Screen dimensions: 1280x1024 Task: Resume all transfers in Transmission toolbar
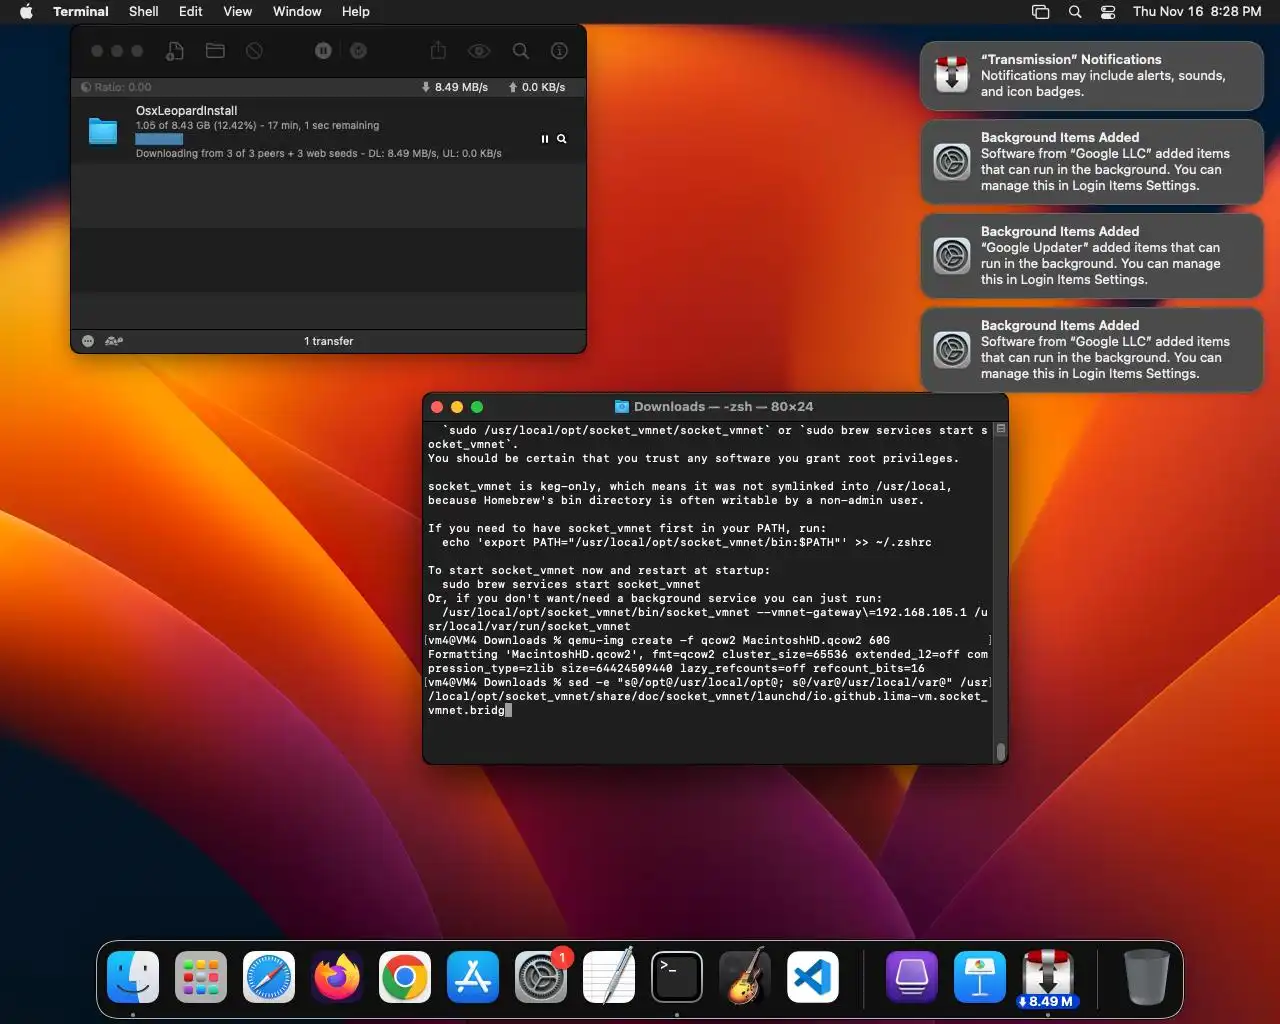pyautogui.click(x=358, y=51)
